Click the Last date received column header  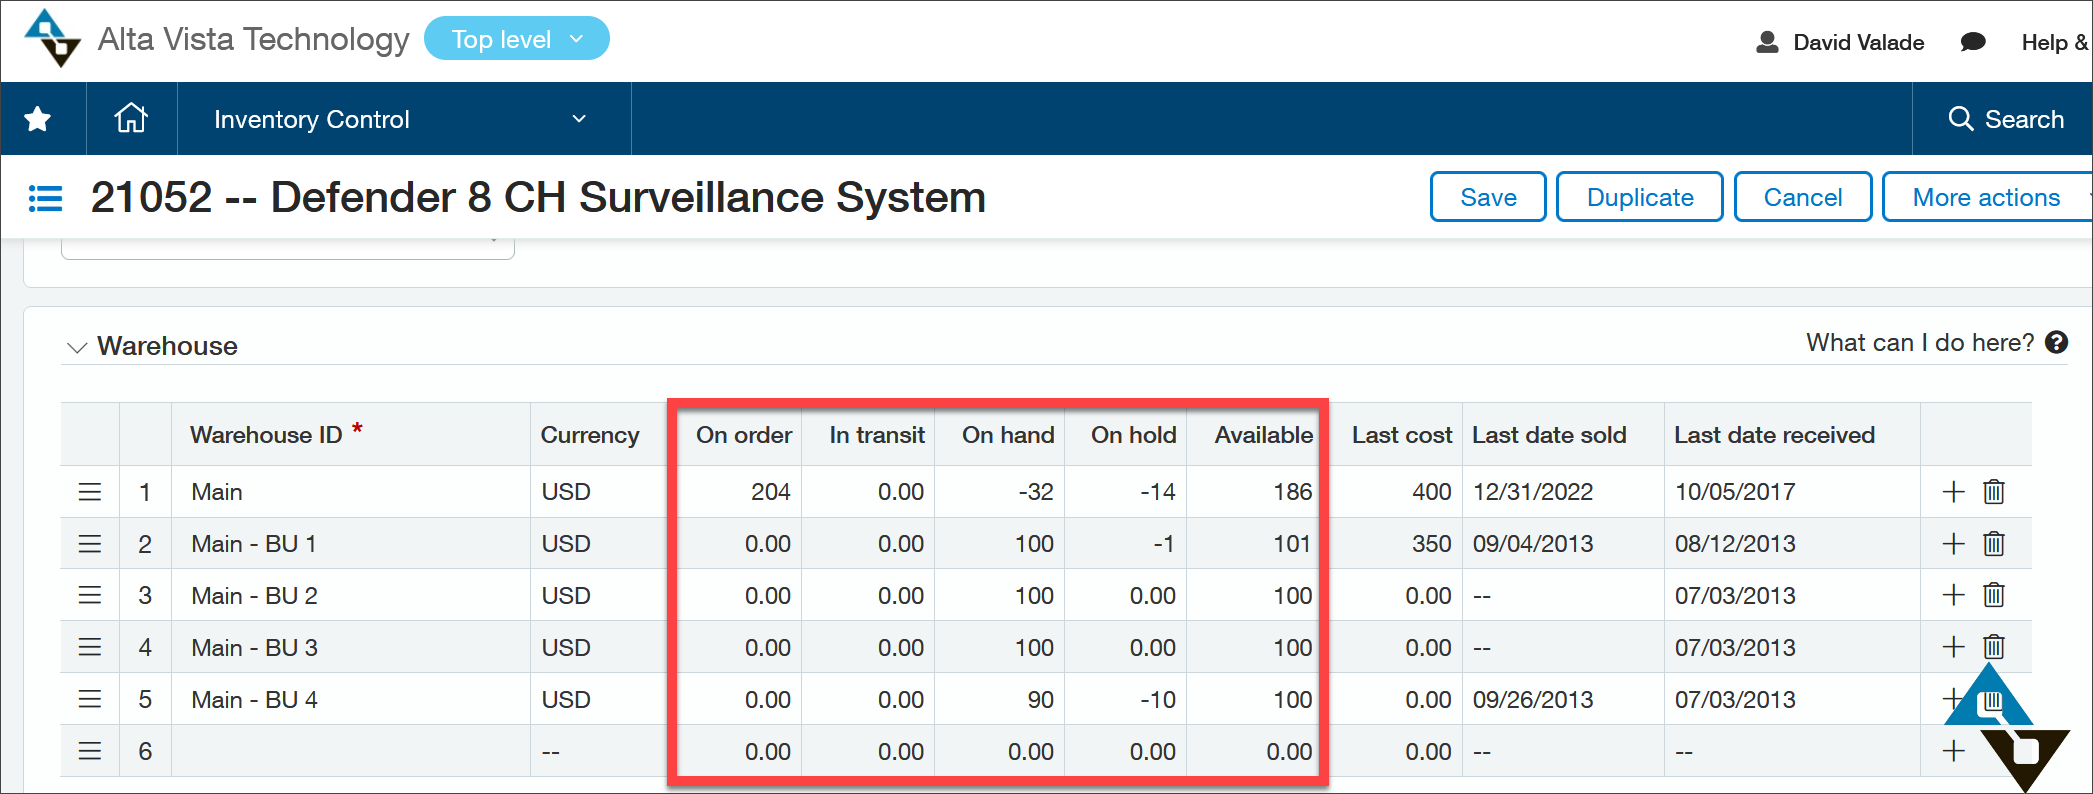click(1774, 435)
